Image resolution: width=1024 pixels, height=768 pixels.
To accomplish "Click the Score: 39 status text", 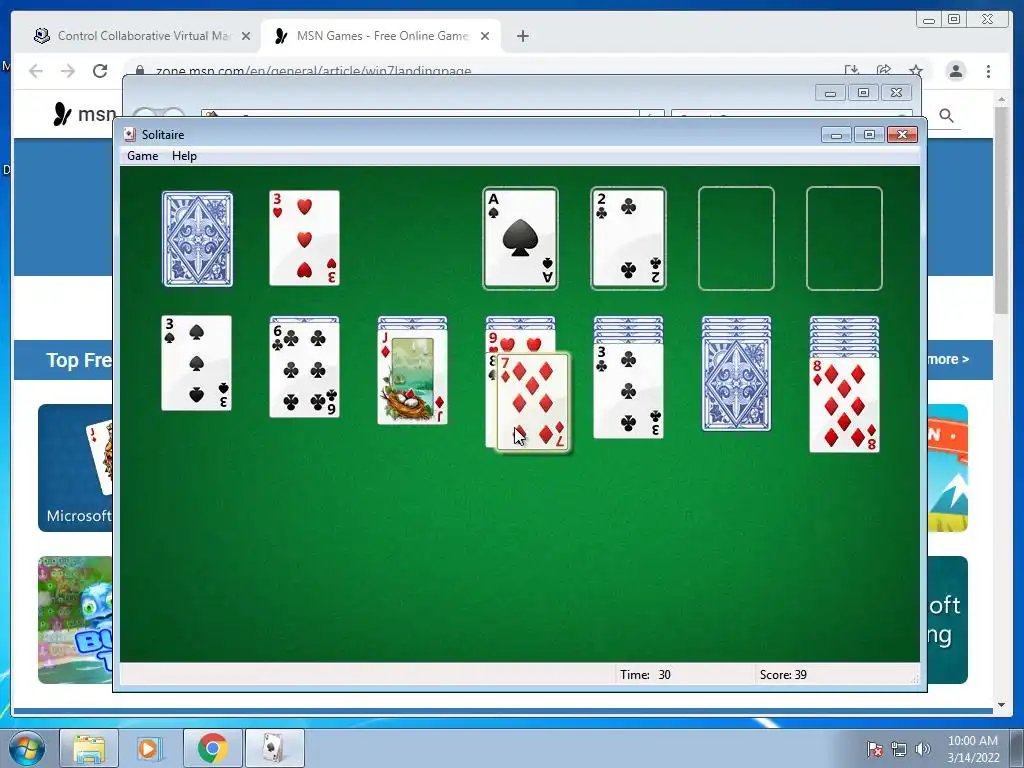I will click(x=783, y=675).
